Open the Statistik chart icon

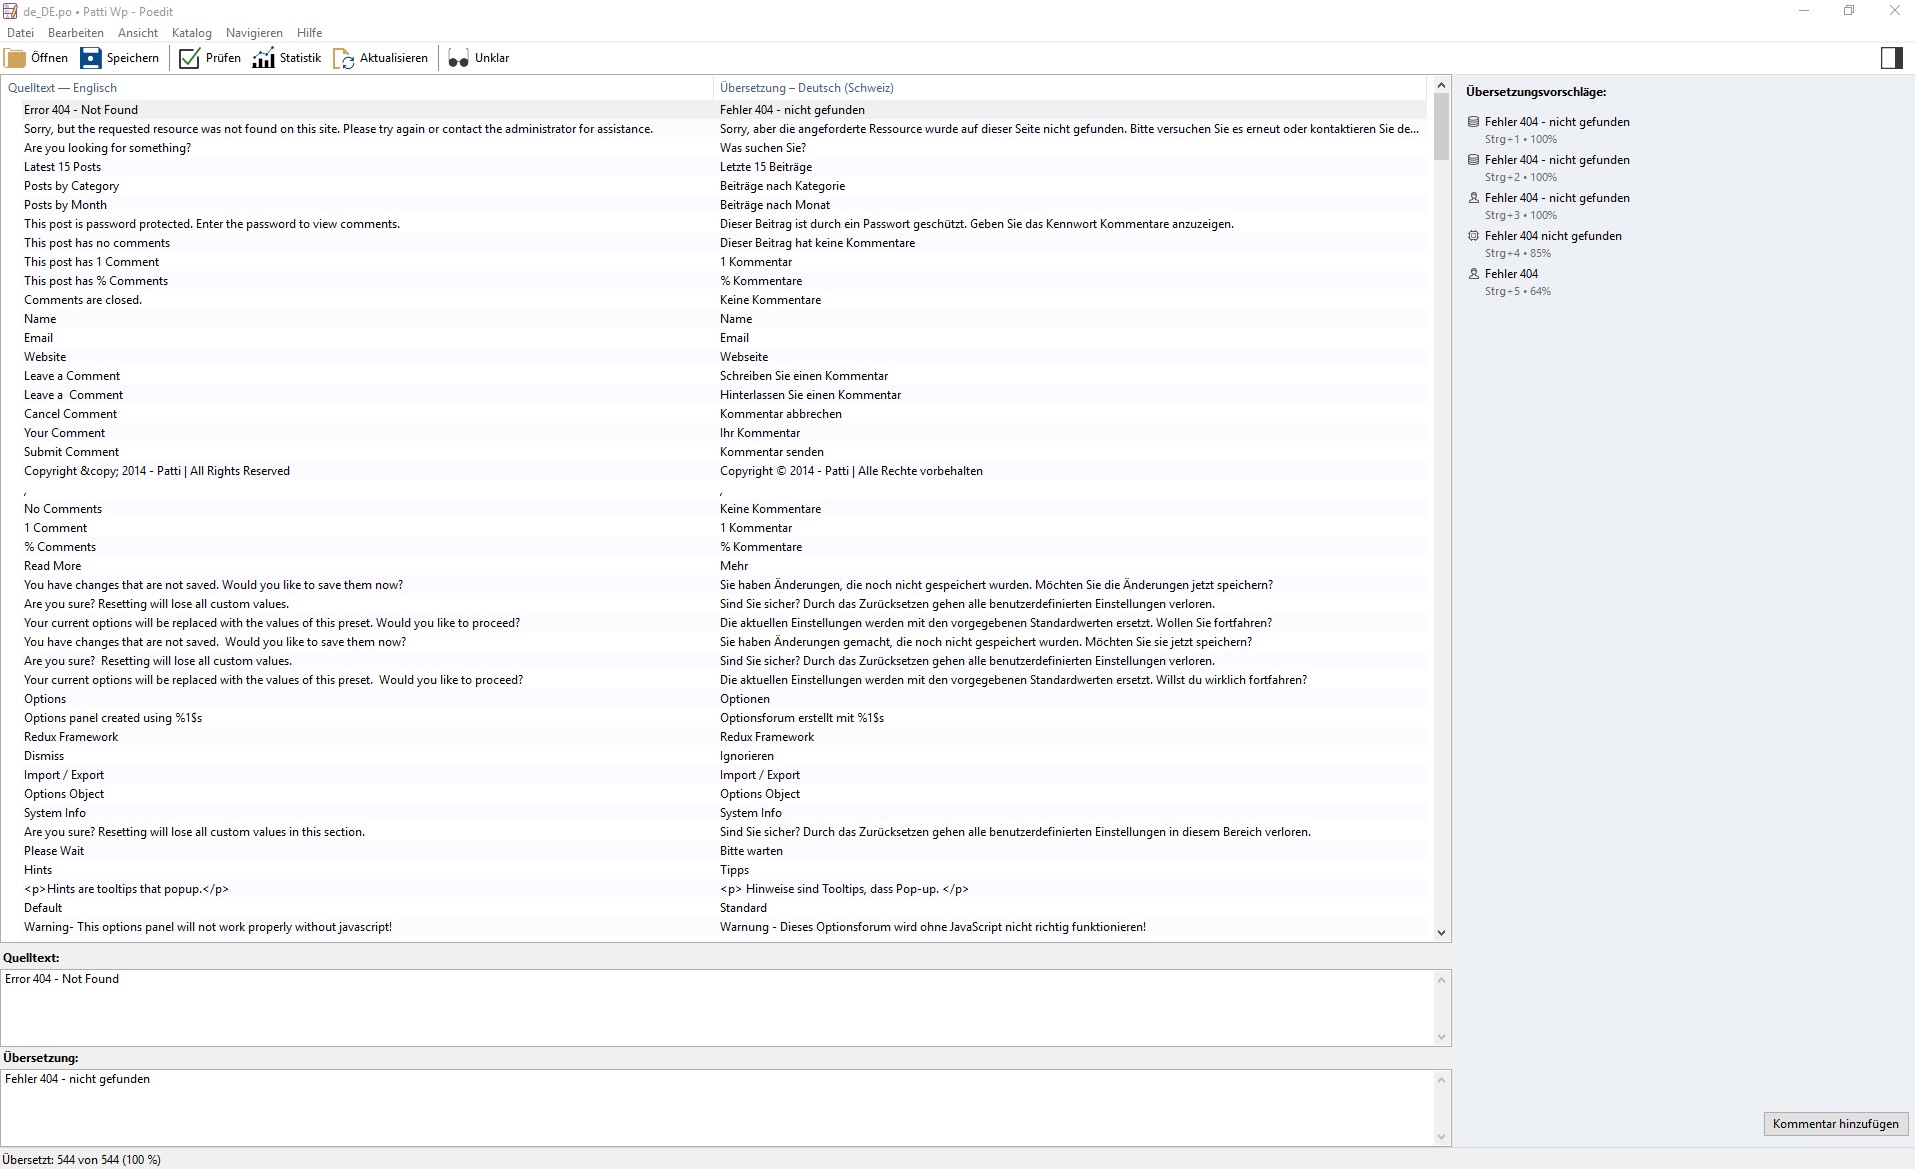click(x=264, y=58)
